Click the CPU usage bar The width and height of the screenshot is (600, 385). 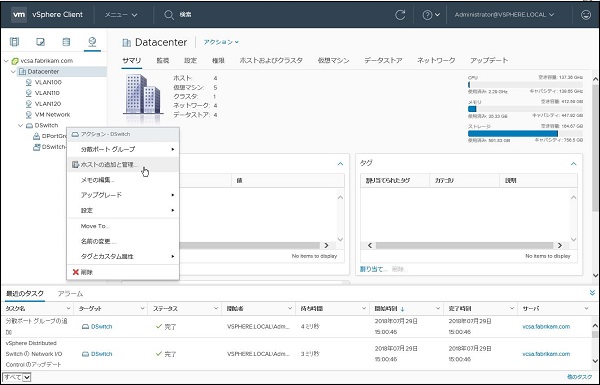[525, 85]
